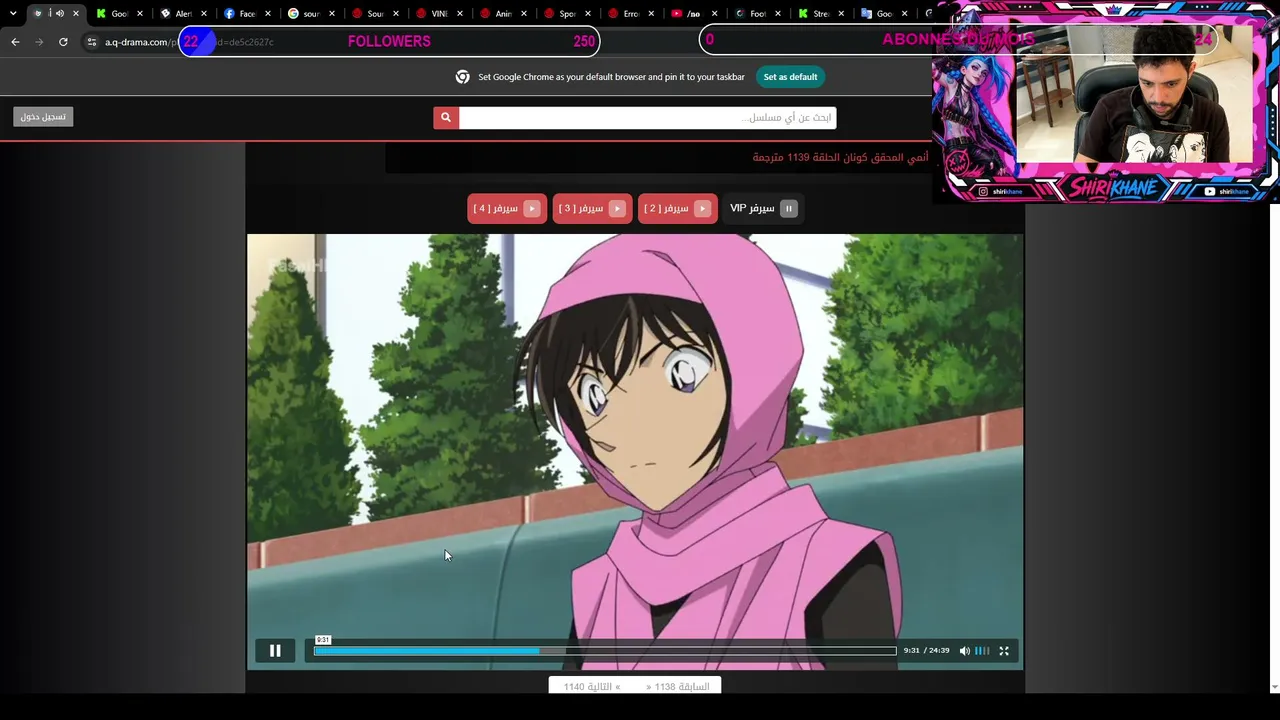Close the Facebook tab
Viewport: 1280px width, 720px height.
tap(267, 14)
